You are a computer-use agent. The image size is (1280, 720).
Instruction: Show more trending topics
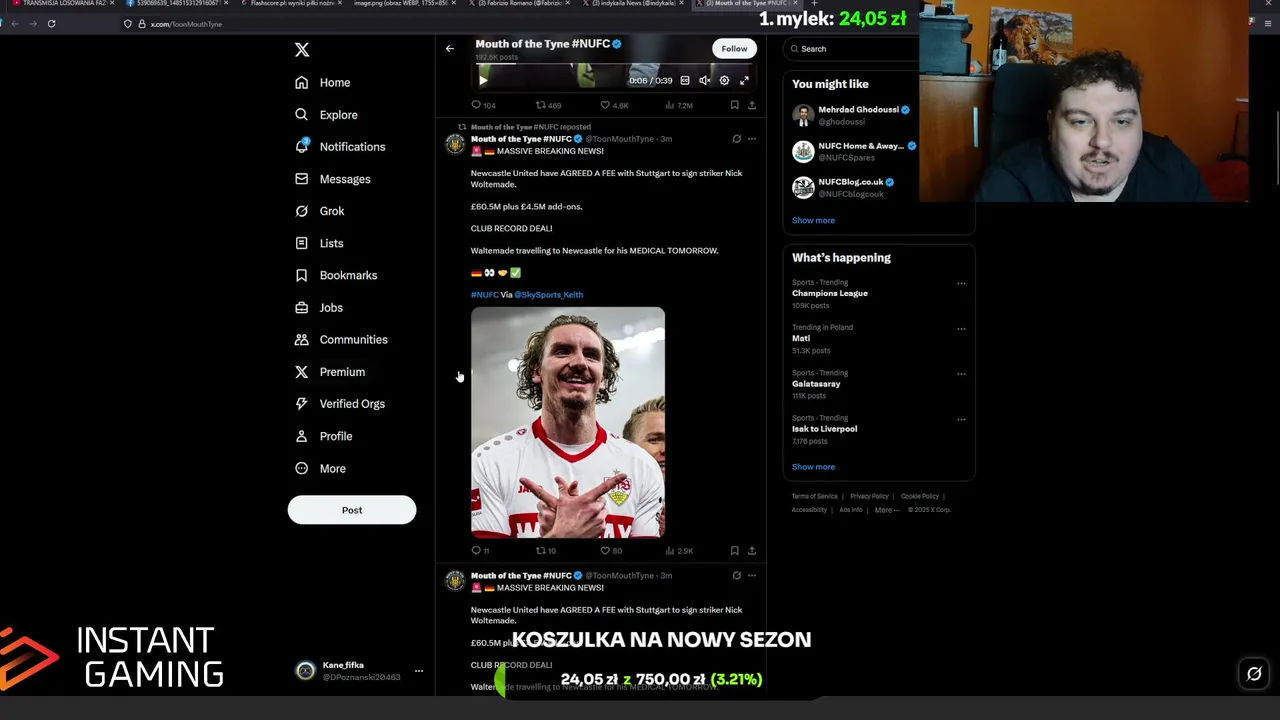[813, 467]
